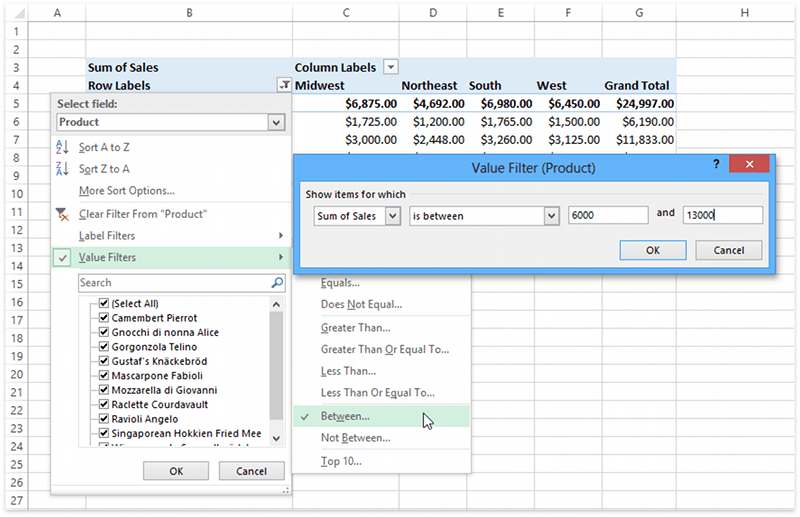Click the list scroll-up arrow
Viewport: 800px width, 517px height.
coord(277,304)
